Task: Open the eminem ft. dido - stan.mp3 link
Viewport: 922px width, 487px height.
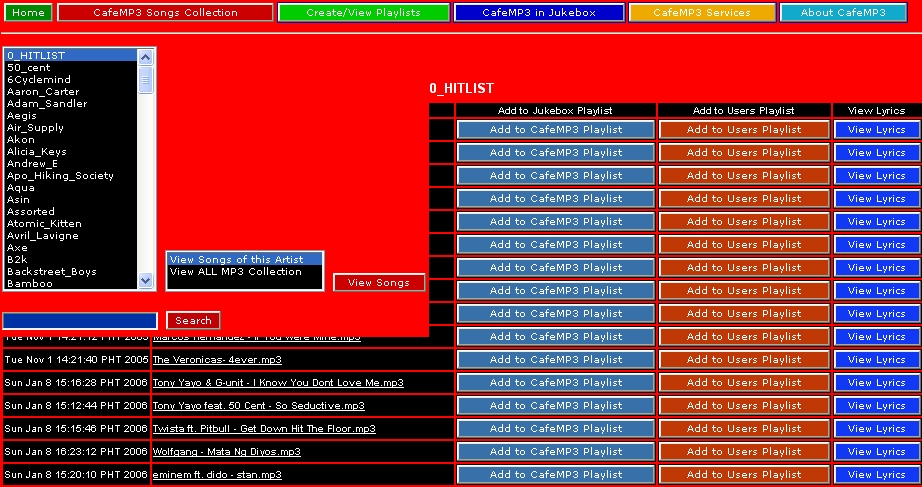Action: (217, 475)
